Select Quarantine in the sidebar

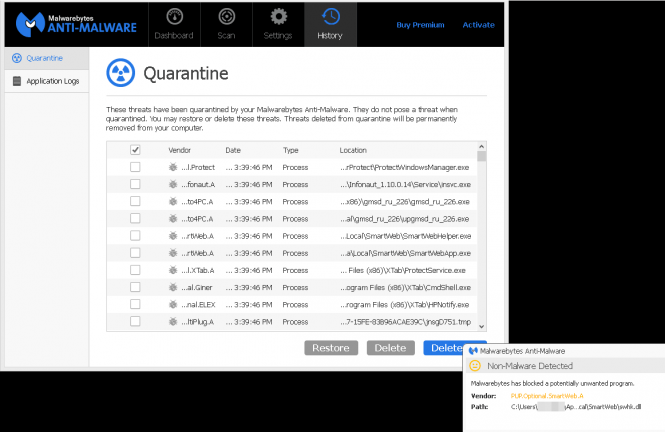(47, 58)
